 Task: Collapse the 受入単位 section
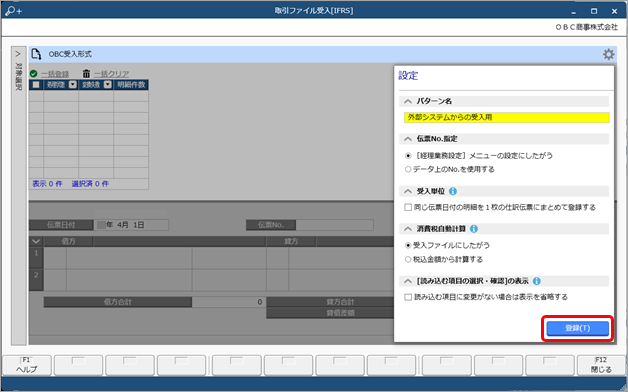coord(408,191)
